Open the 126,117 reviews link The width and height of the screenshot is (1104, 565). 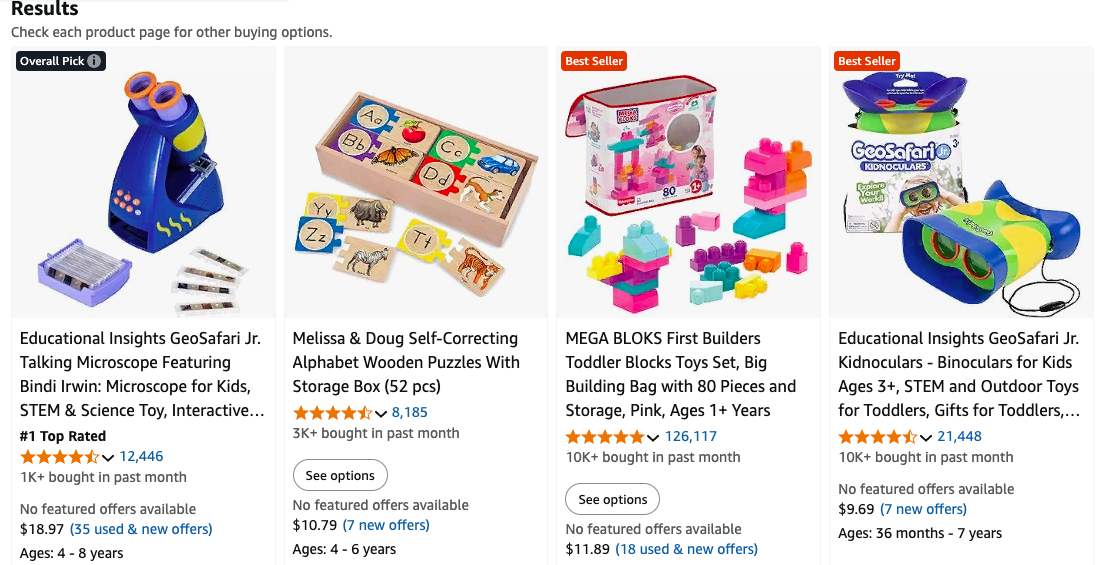coord(691,437)
